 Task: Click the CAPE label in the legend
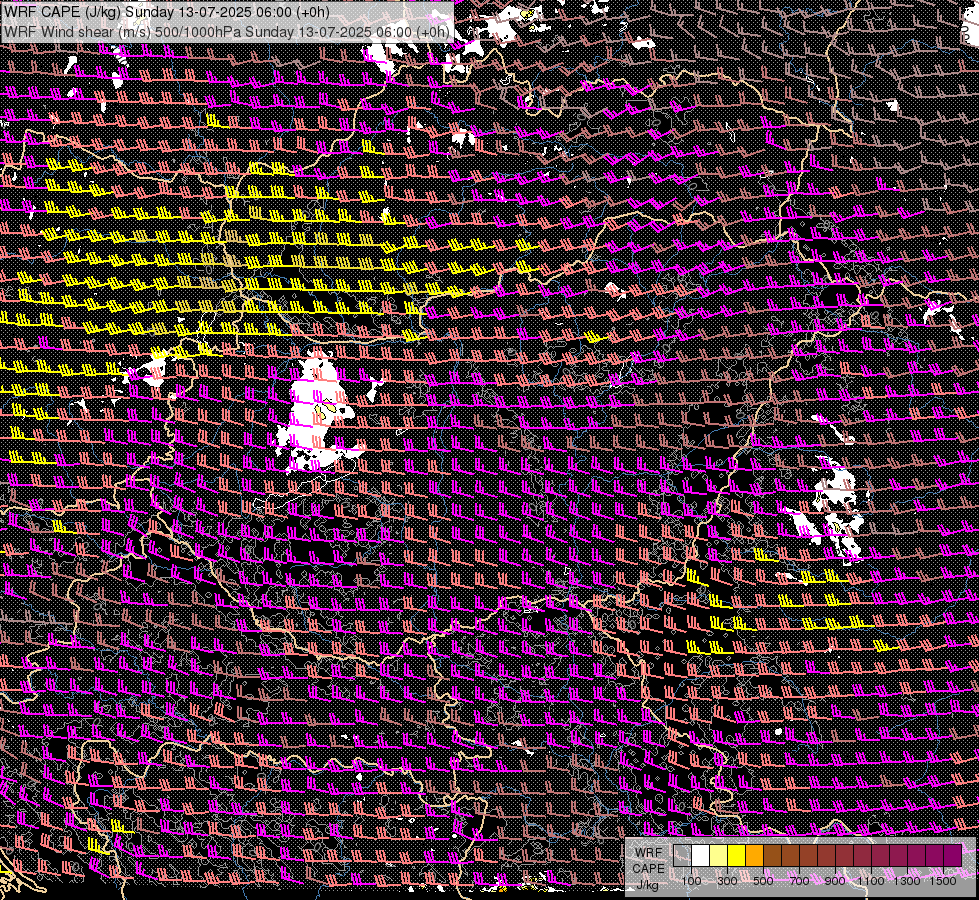coord(649,869)
